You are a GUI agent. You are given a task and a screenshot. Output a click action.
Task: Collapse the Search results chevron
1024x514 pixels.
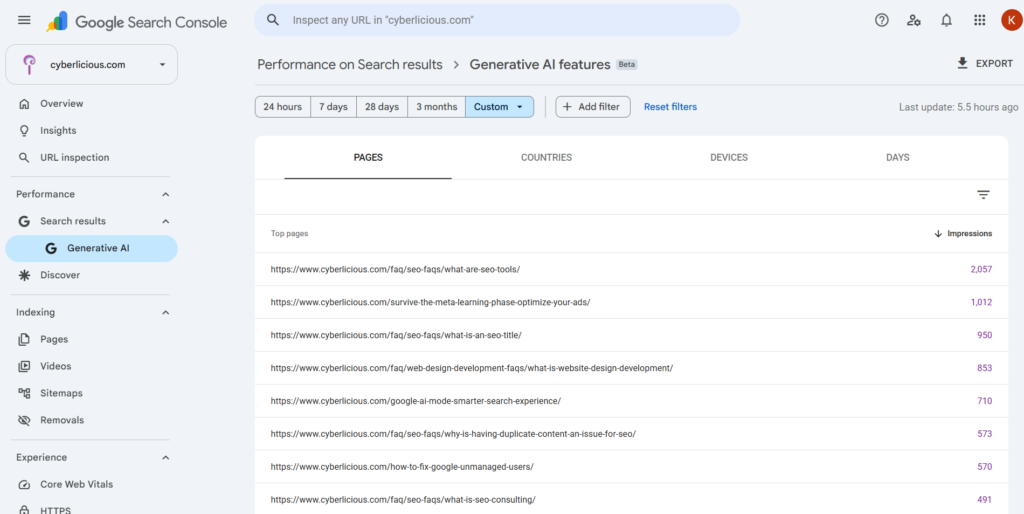point(165,221)
